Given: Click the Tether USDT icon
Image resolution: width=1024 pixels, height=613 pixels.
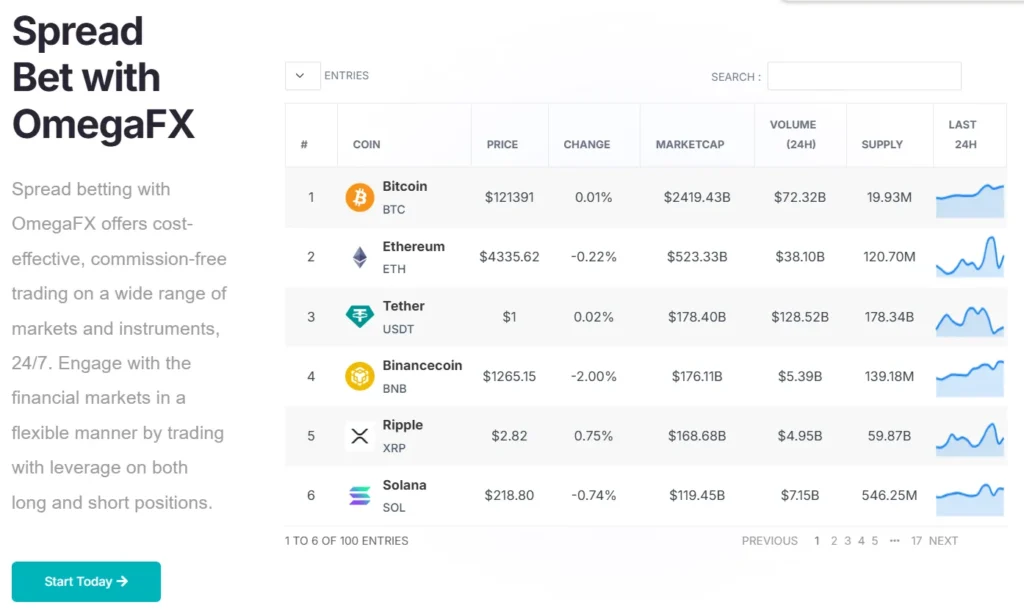Looking at the screenshot, I should (x=360, y=317).
